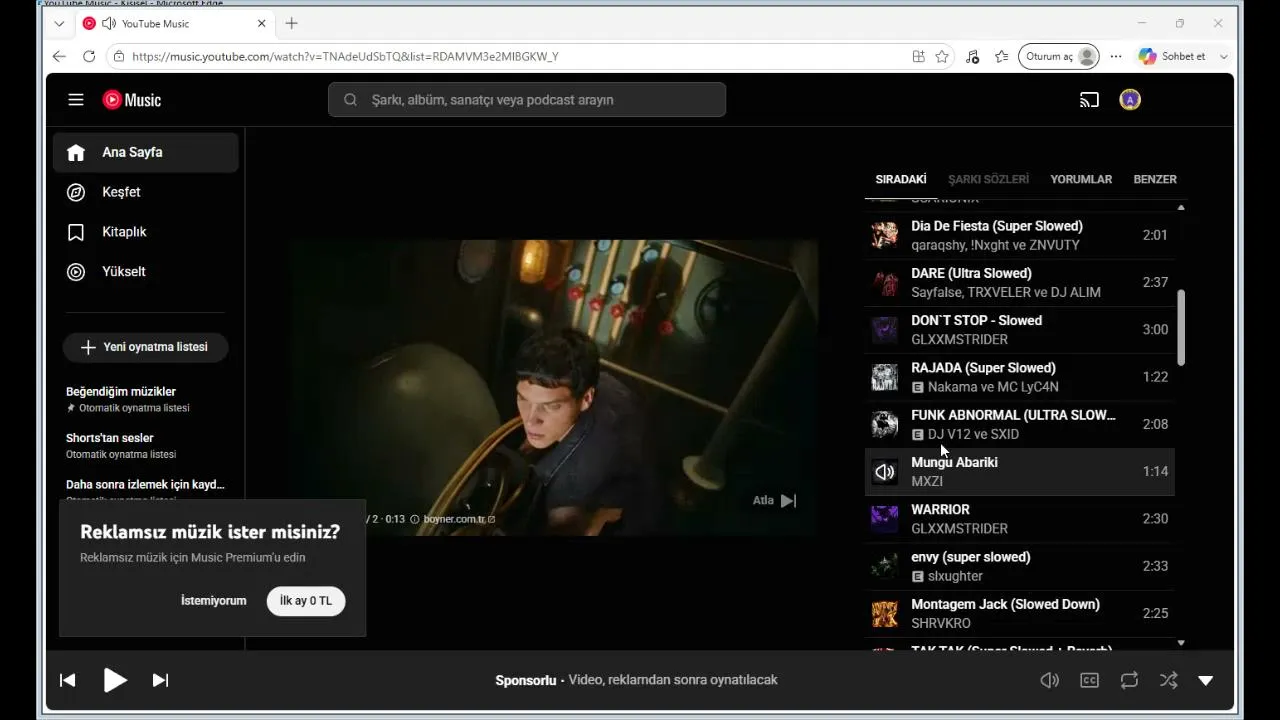Click the queue scroll-down arrow
1280x720 pixels.
[1181, 643]
